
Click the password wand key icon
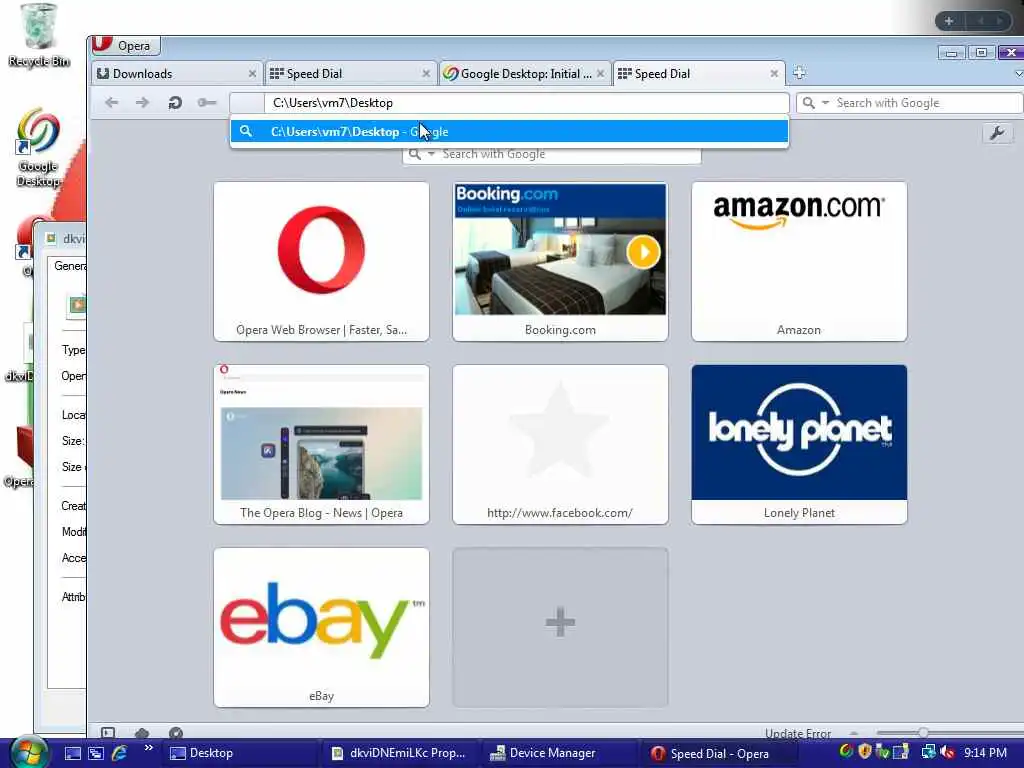click(206, 103)
